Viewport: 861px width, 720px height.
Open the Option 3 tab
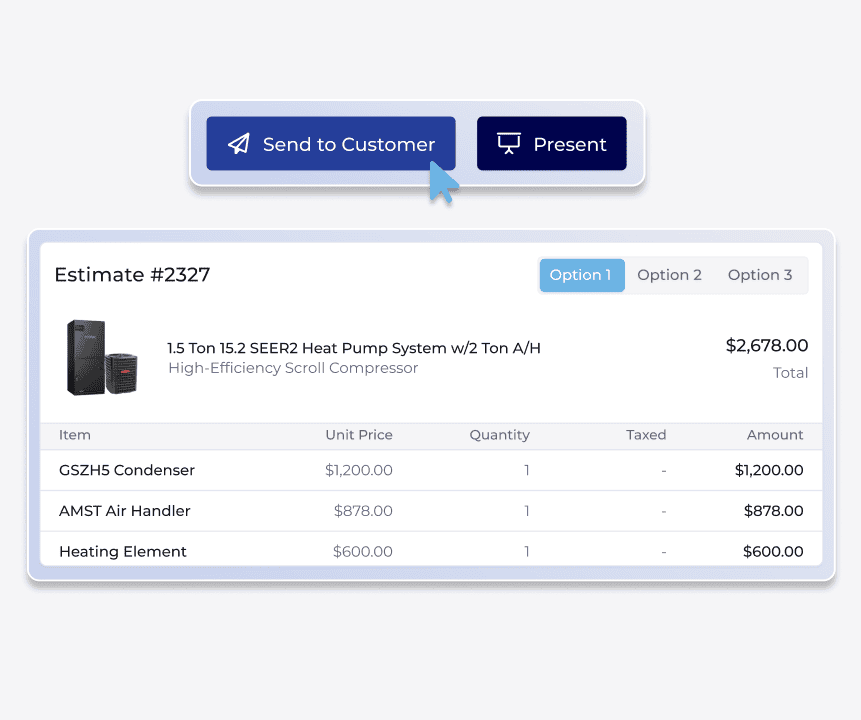(759, 274)
